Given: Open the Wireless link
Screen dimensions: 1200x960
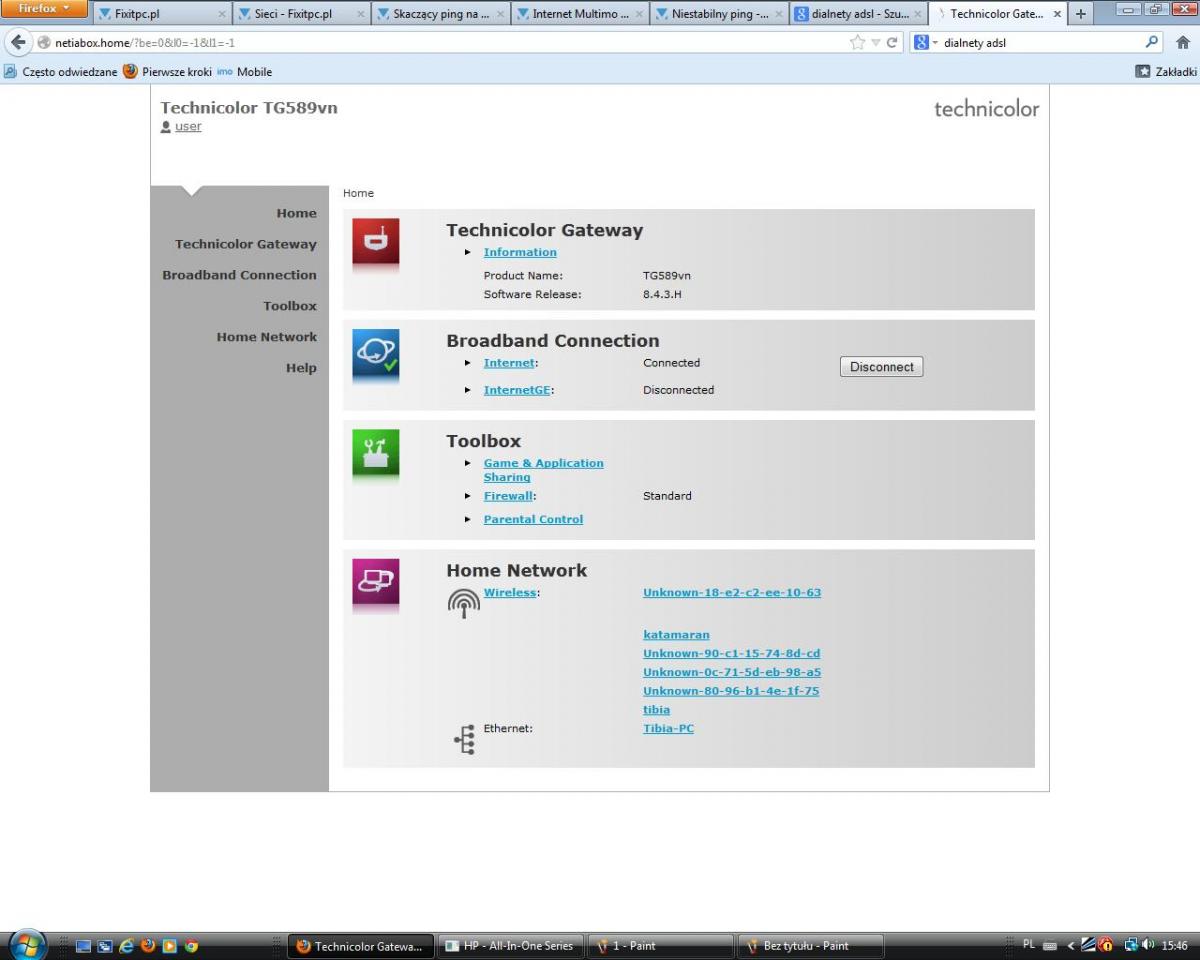Looking at the screenshot, I should click(x=510, y=593).
